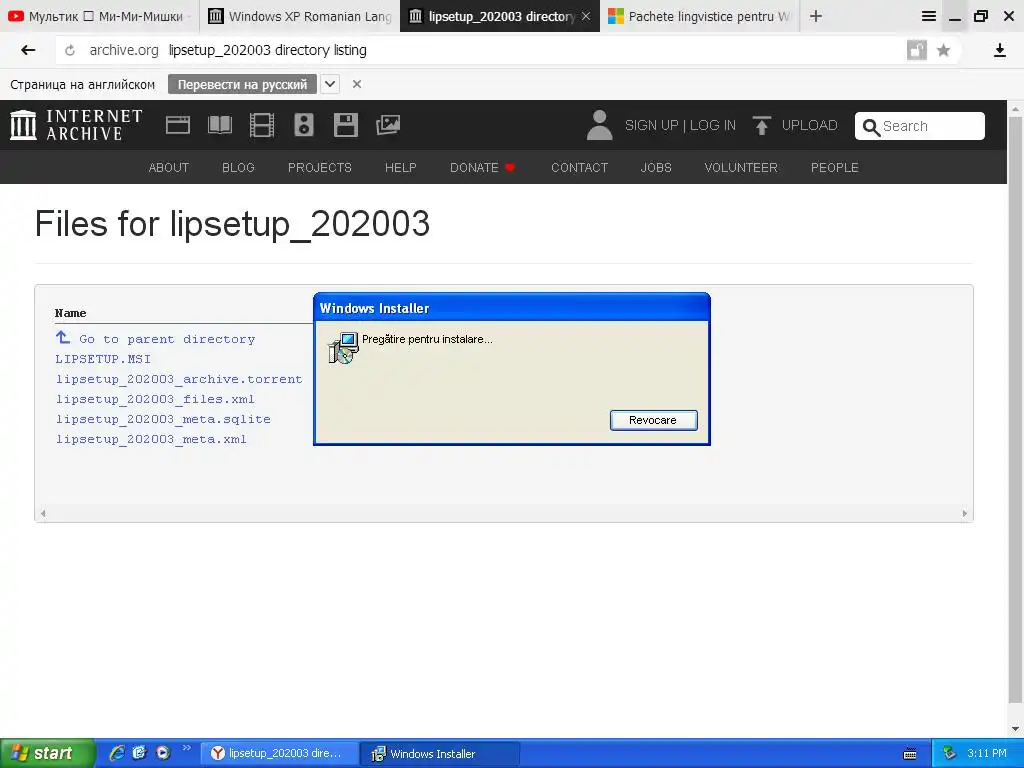Open the Internet Archive audio speaker icon
Image resolution: width=1024 pixels, height=768 pixels.
click(x=304, y=125)
